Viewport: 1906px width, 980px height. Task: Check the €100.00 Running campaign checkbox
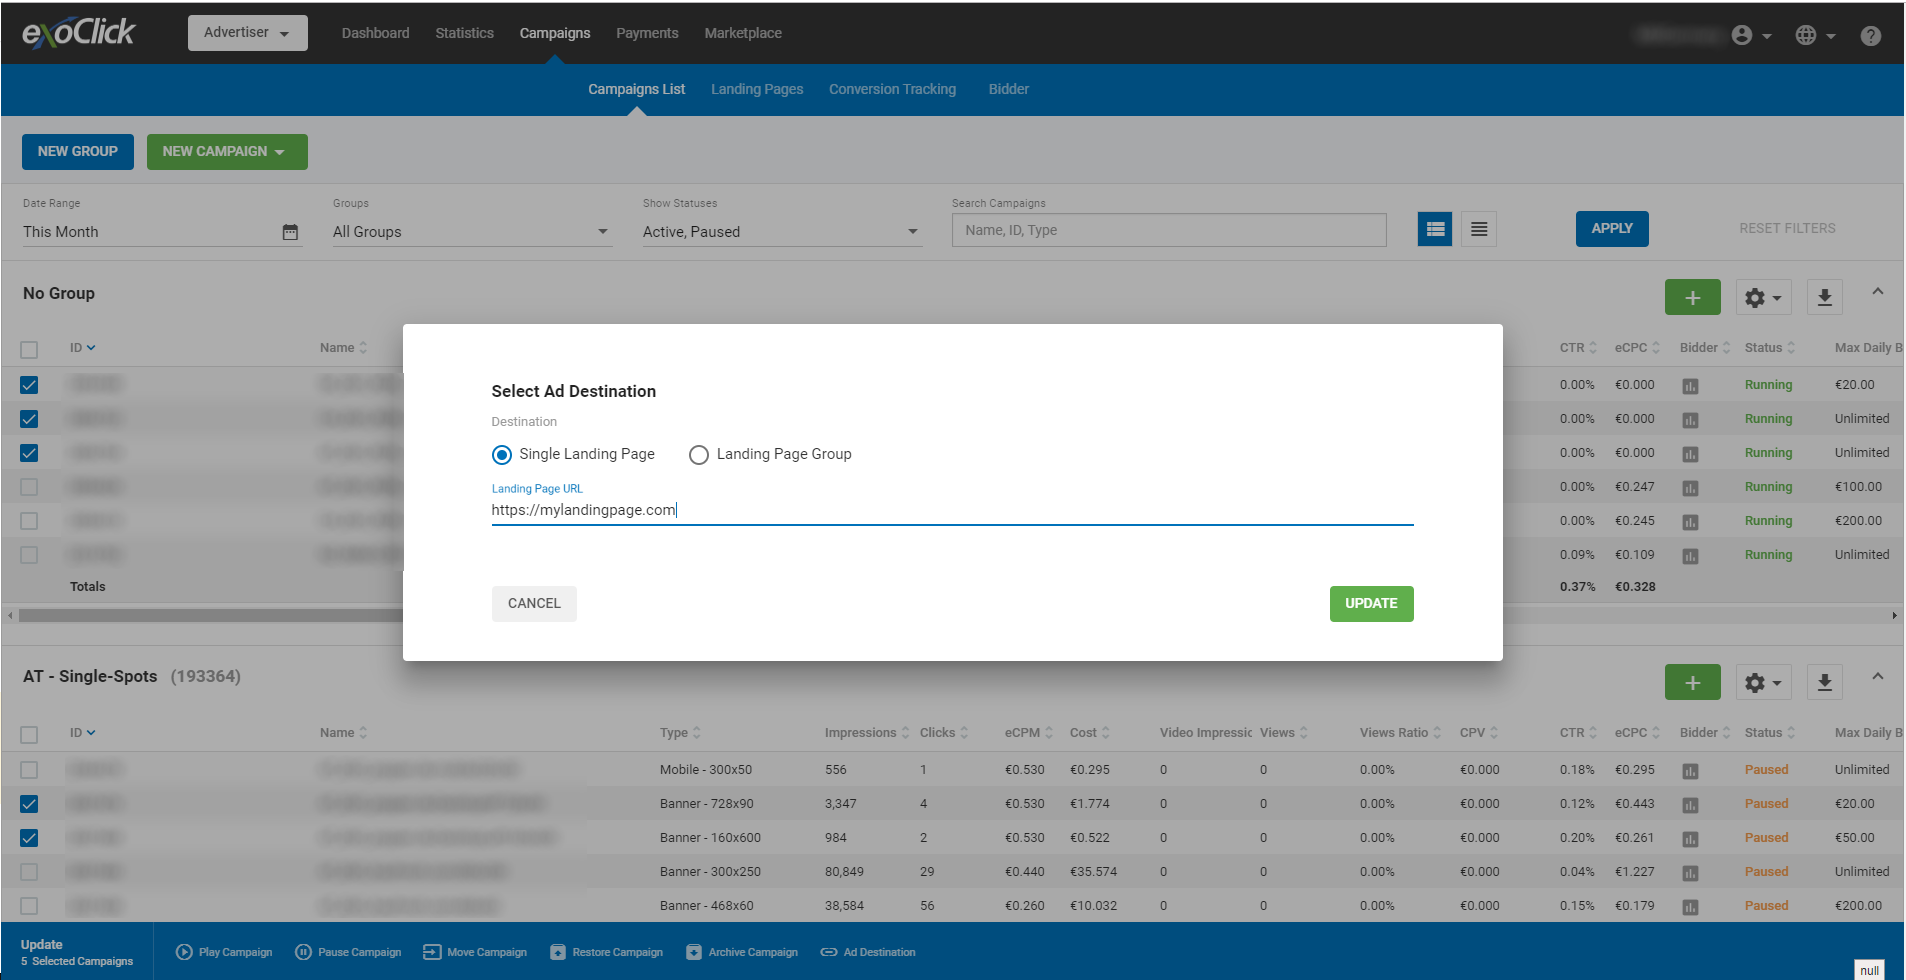tap(29, 487)
